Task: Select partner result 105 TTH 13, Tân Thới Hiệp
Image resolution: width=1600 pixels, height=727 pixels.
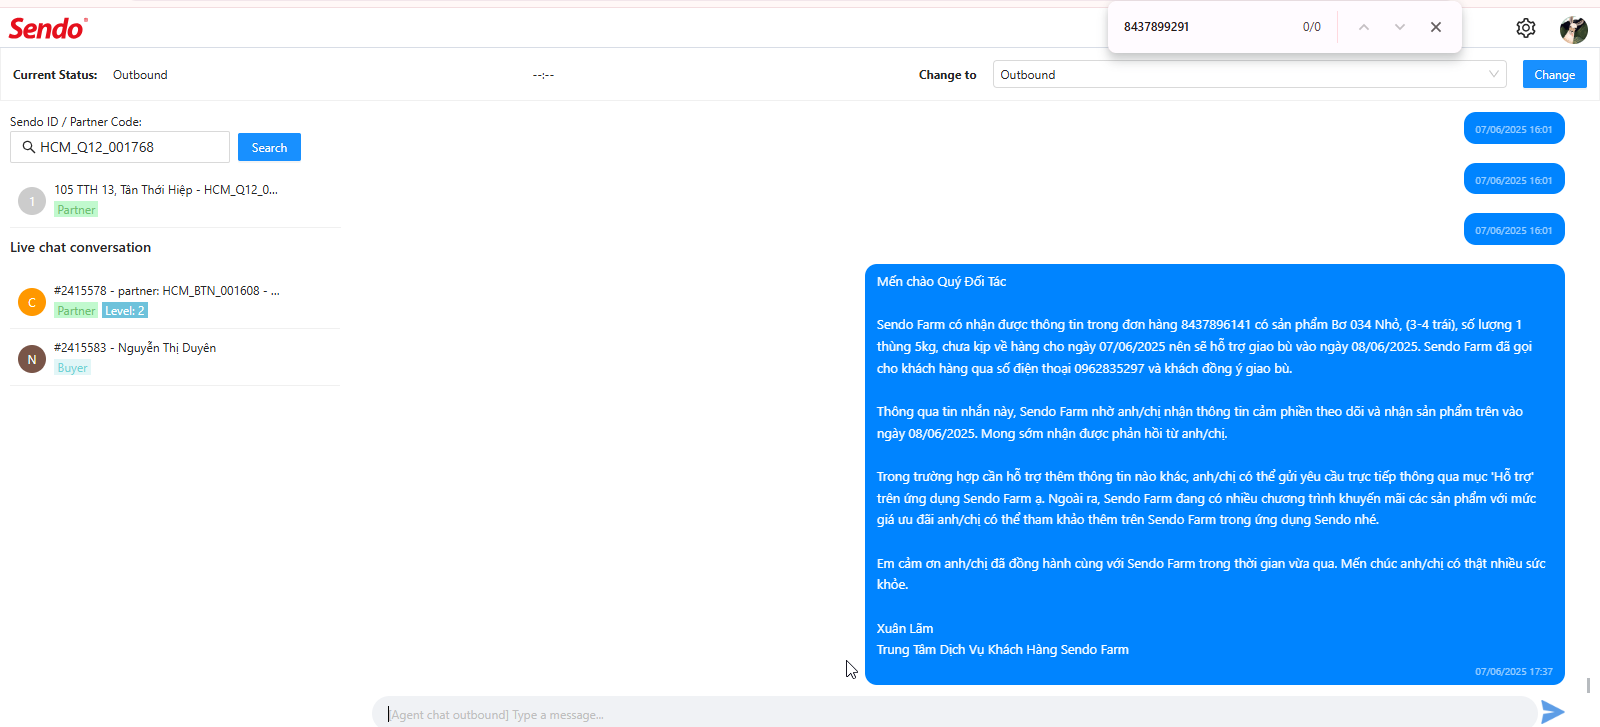Action: point(175,199)
